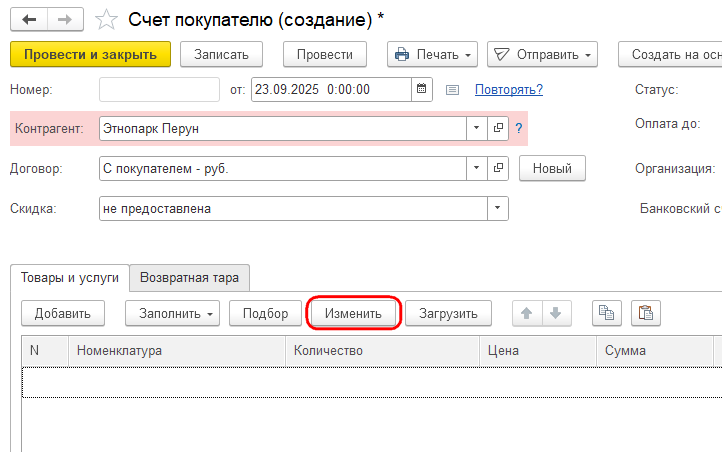Expand the Скидка dropdown list
The image size is (722, 452).
coord(497,208)
